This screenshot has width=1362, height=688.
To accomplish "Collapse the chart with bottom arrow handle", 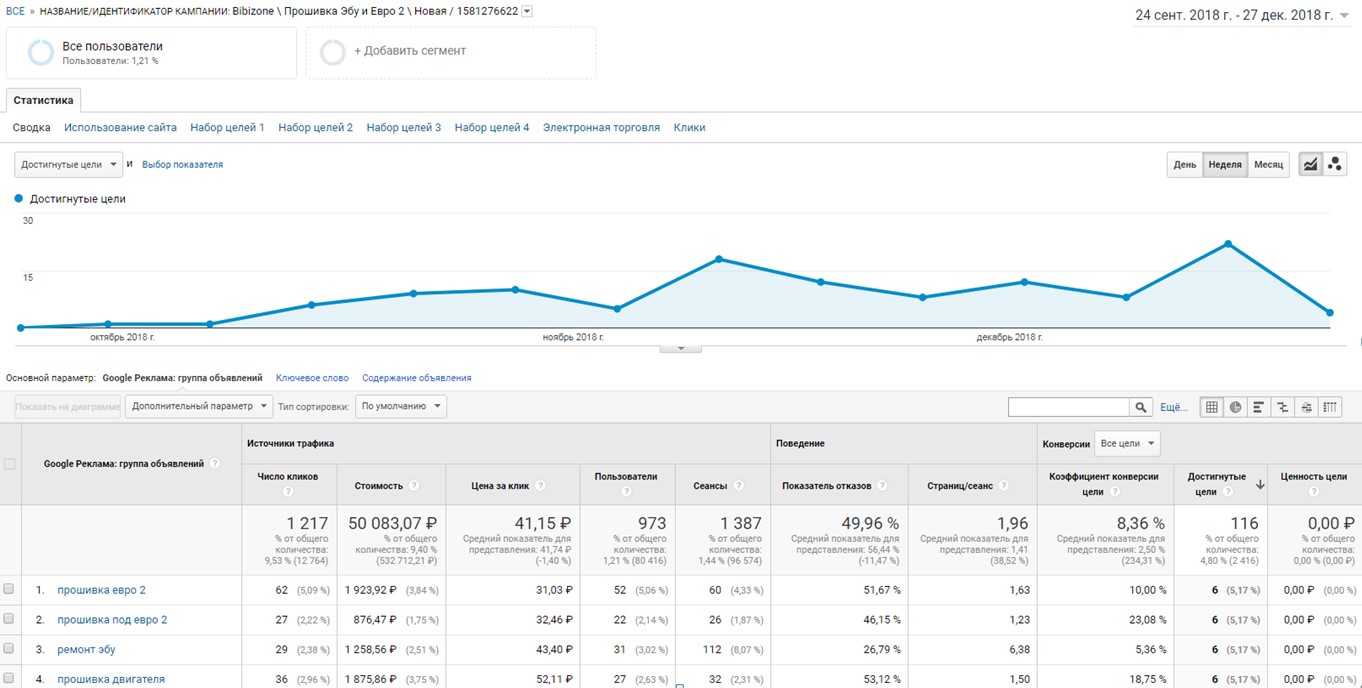I will point(681,348).
